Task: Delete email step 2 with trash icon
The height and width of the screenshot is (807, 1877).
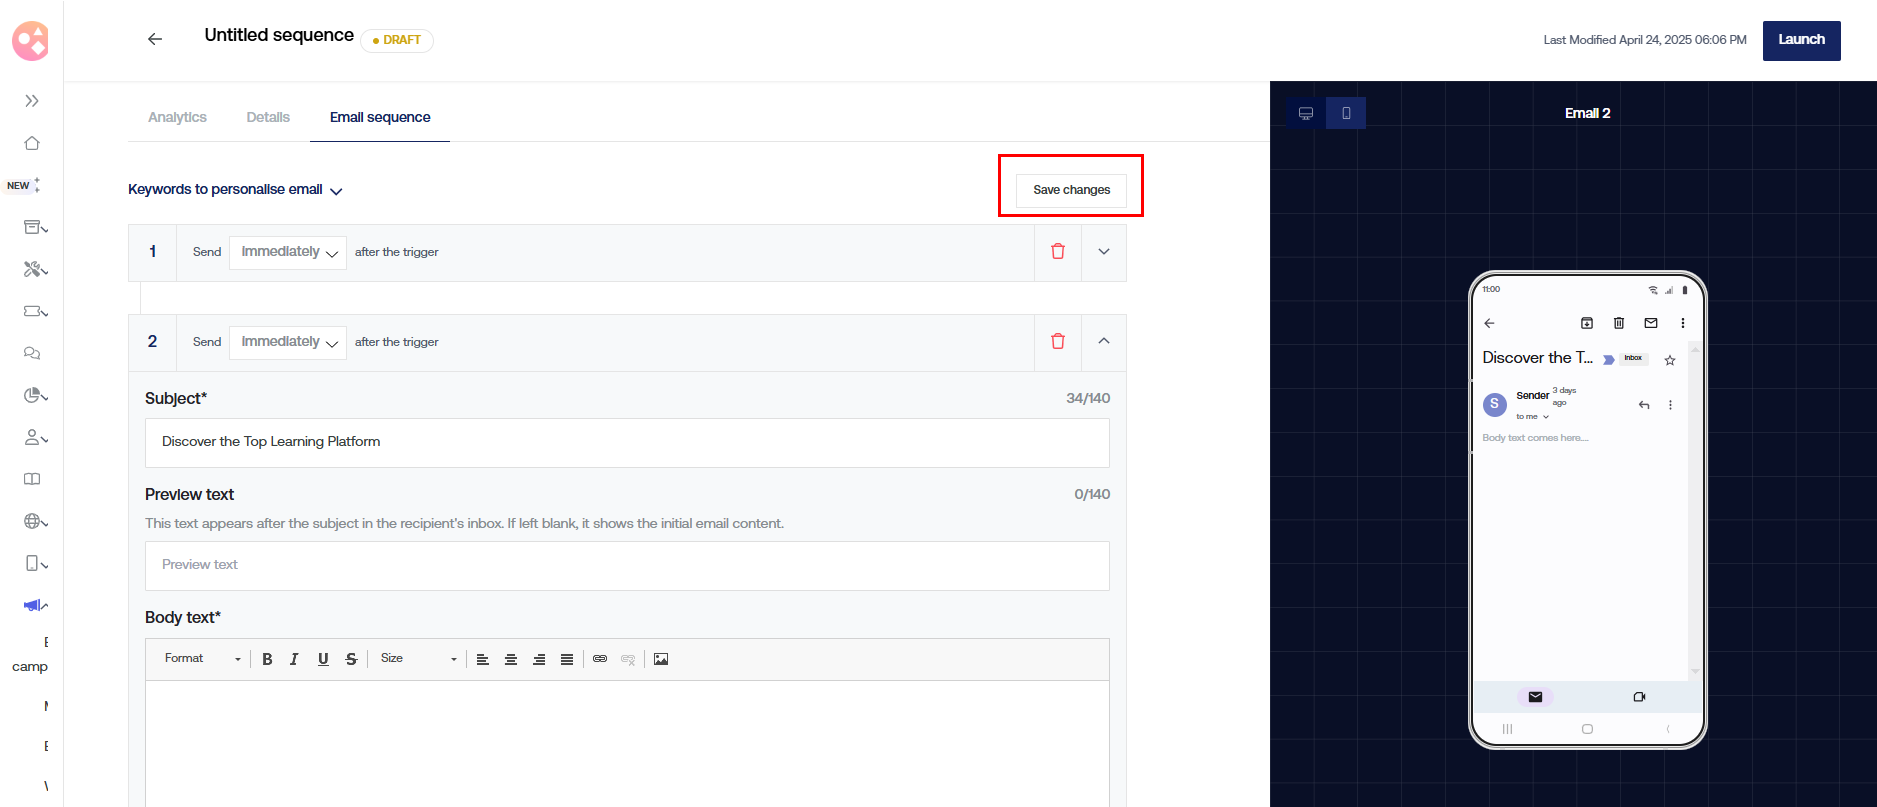Action: click(1058, 342)
